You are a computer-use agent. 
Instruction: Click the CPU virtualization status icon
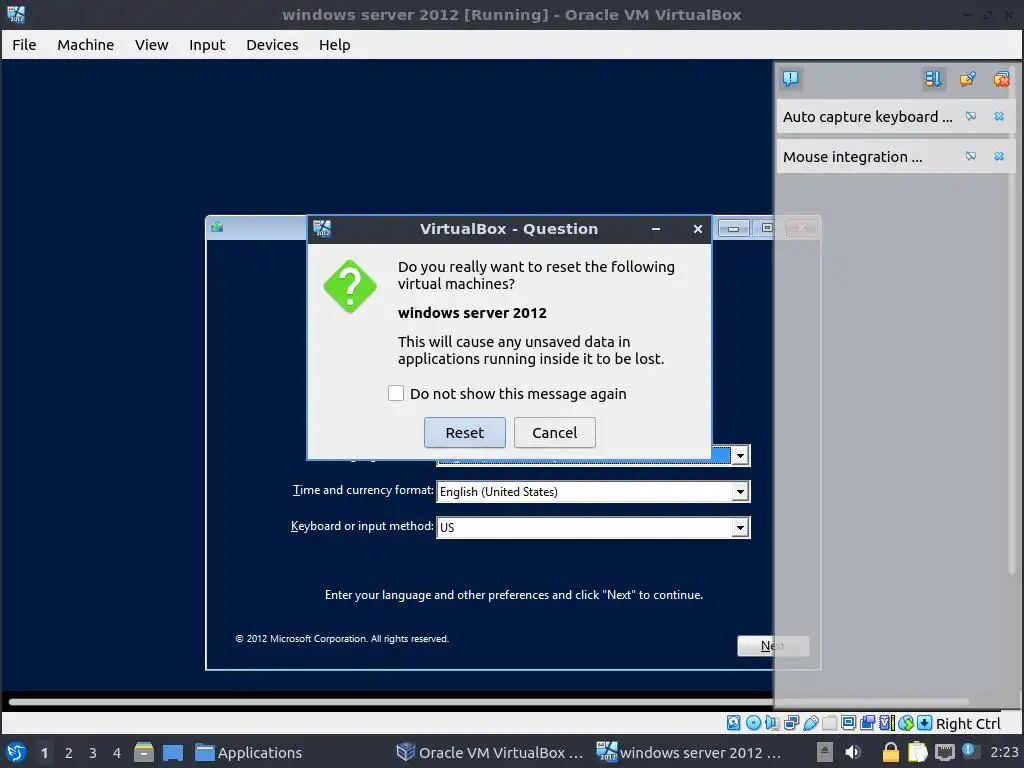[x=886, y=723]
